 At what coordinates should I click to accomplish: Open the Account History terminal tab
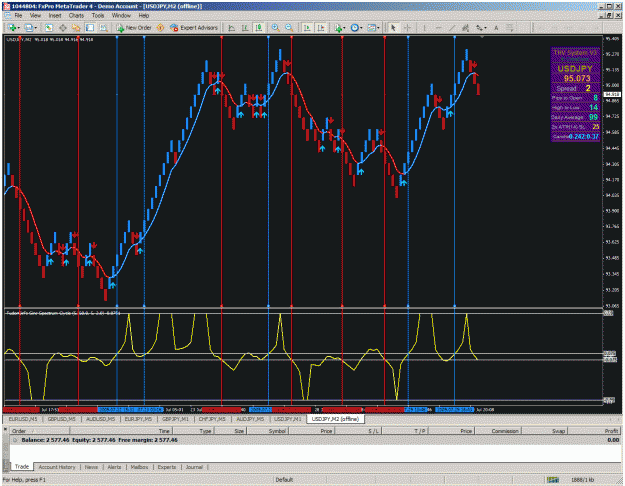point(57,467)
